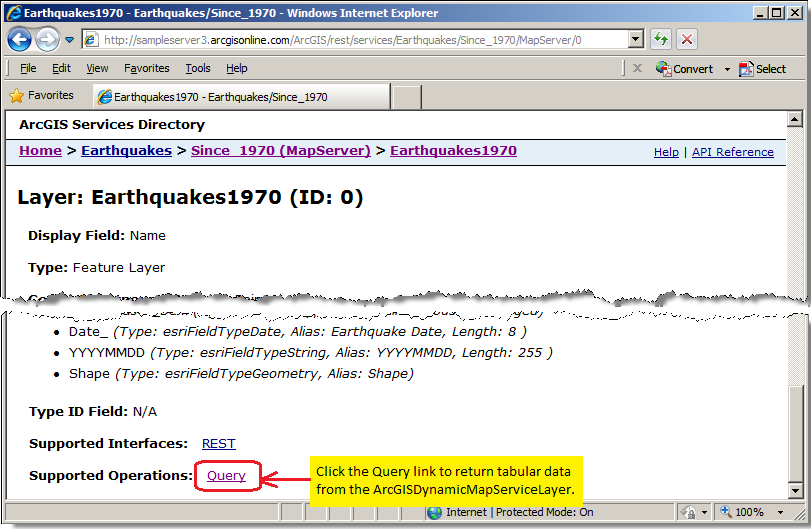This screenshot has width=811, height=529.
Task: Open the recent pages dropdown arrow
Action: 69,40
